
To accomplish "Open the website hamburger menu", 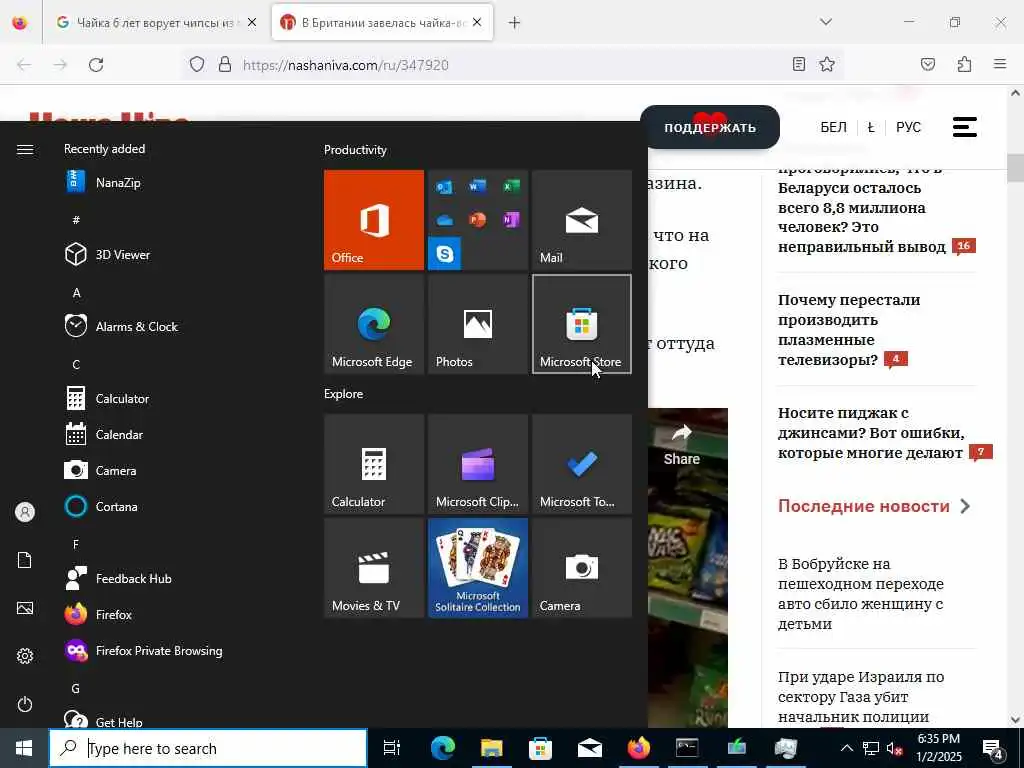I will point(965,127).
